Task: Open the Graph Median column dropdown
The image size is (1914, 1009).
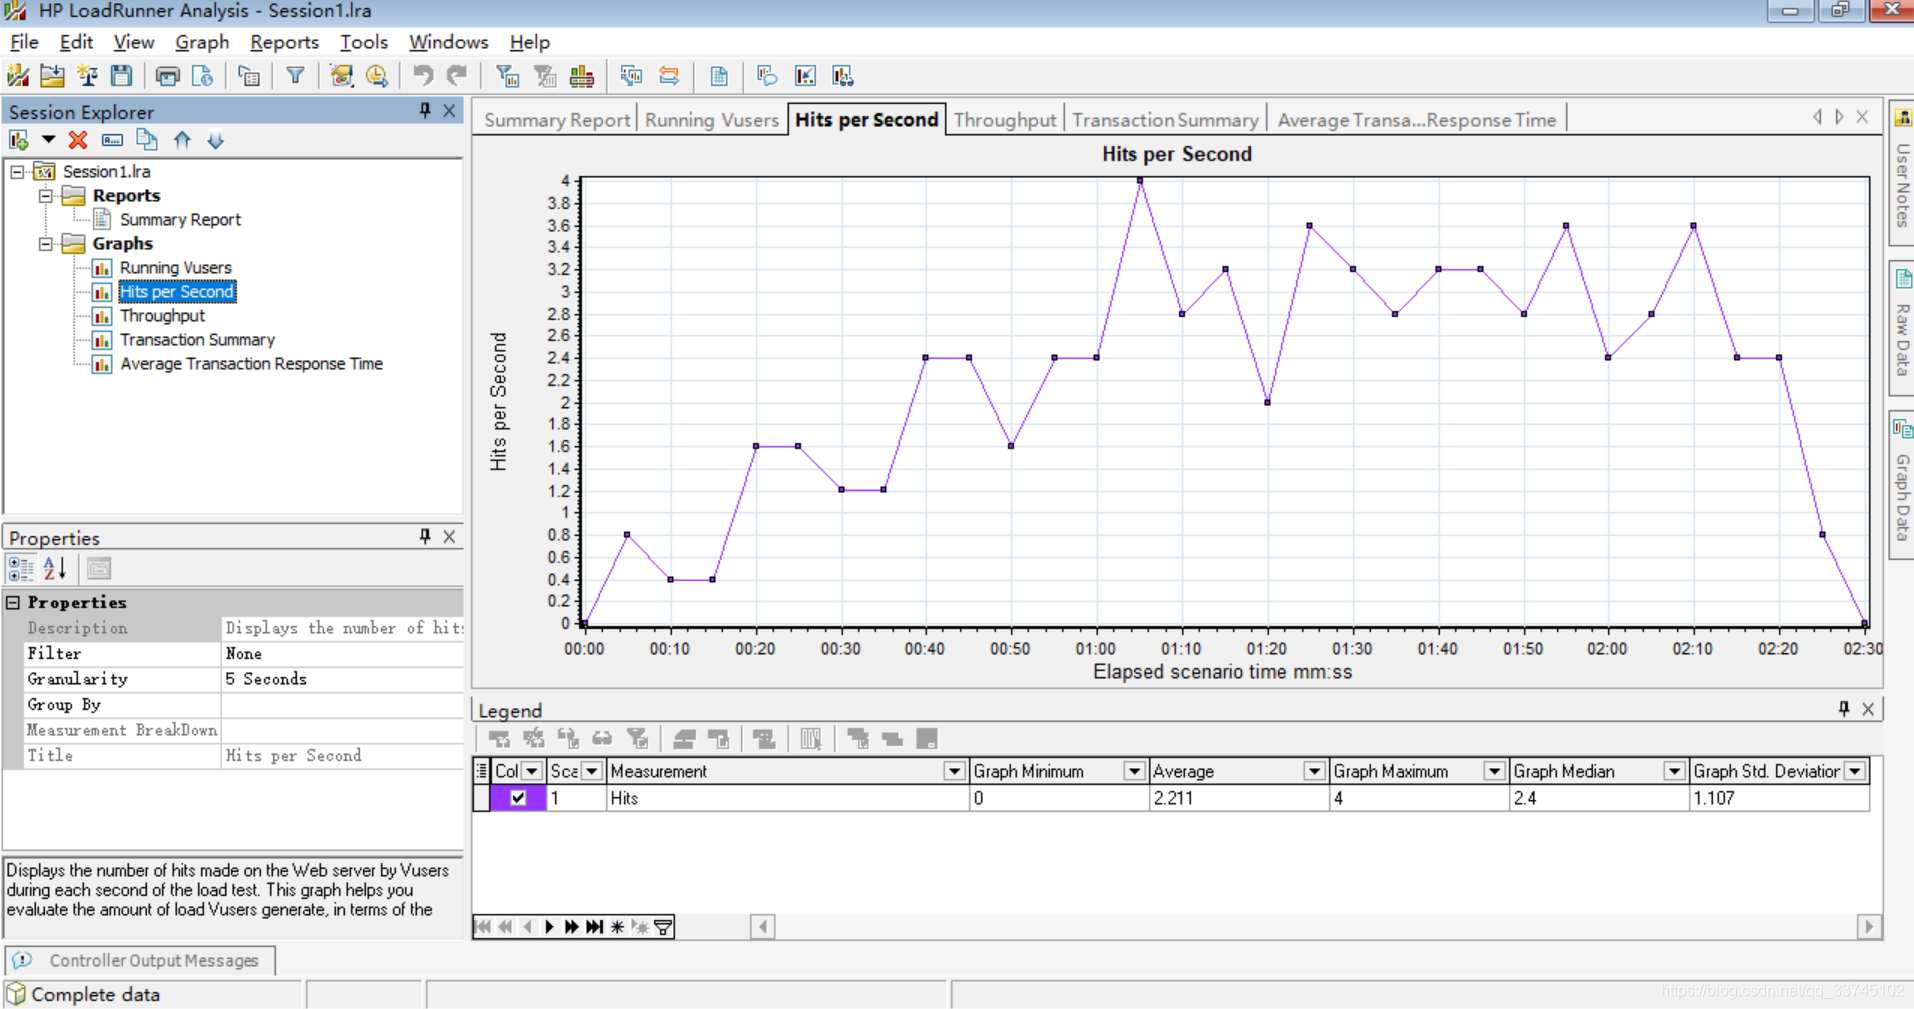Action: (1674, 771)
